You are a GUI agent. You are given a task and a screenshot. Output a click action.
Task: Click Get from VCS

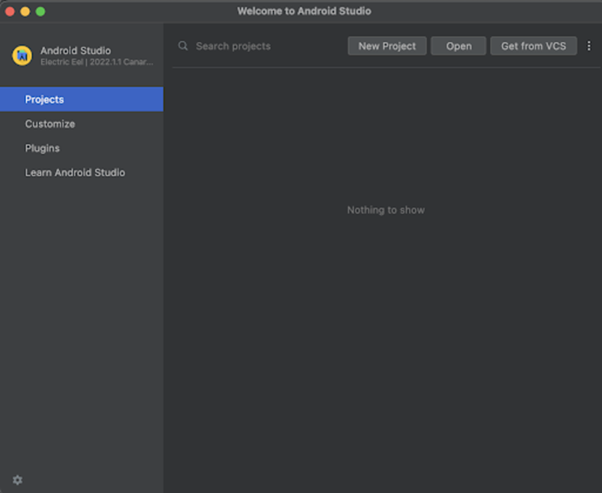click(x=533, y=46)
